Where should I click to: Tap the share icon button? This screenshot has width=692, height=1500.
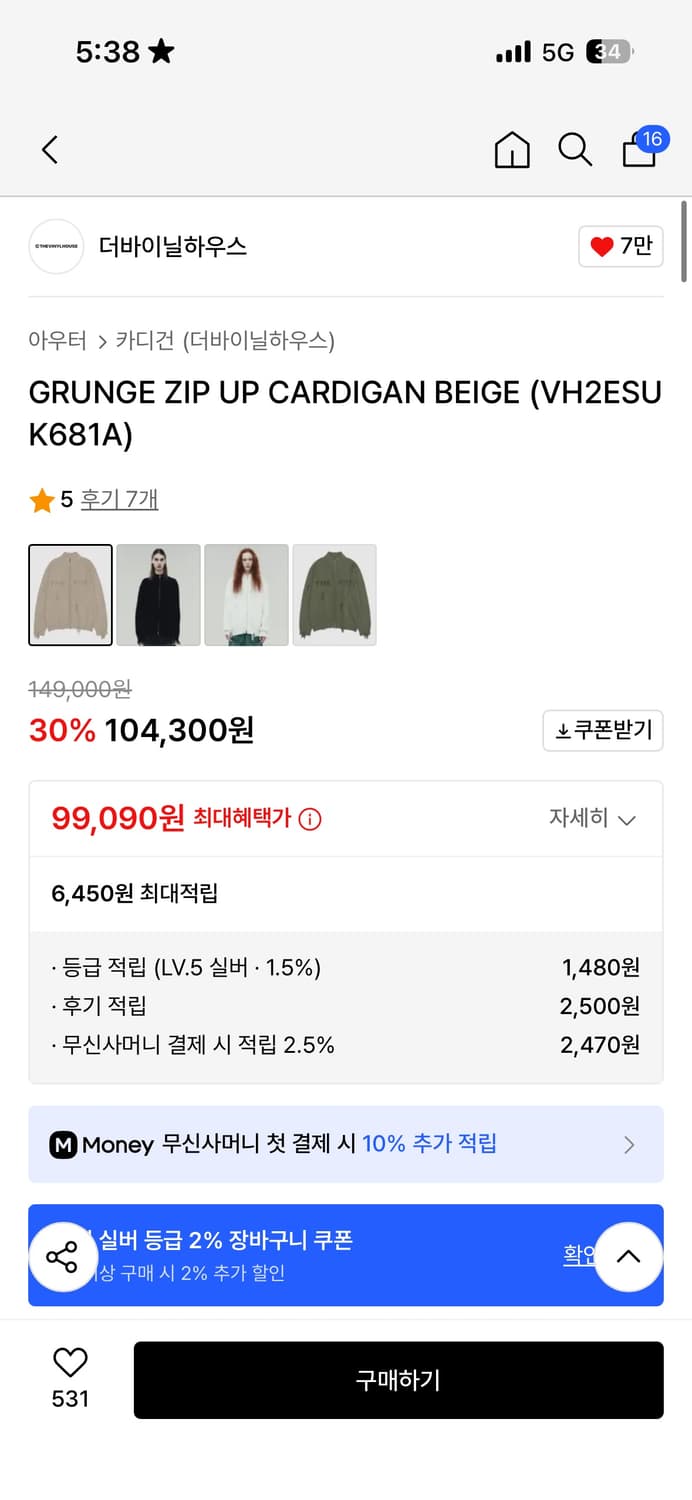pos(62,1257)
